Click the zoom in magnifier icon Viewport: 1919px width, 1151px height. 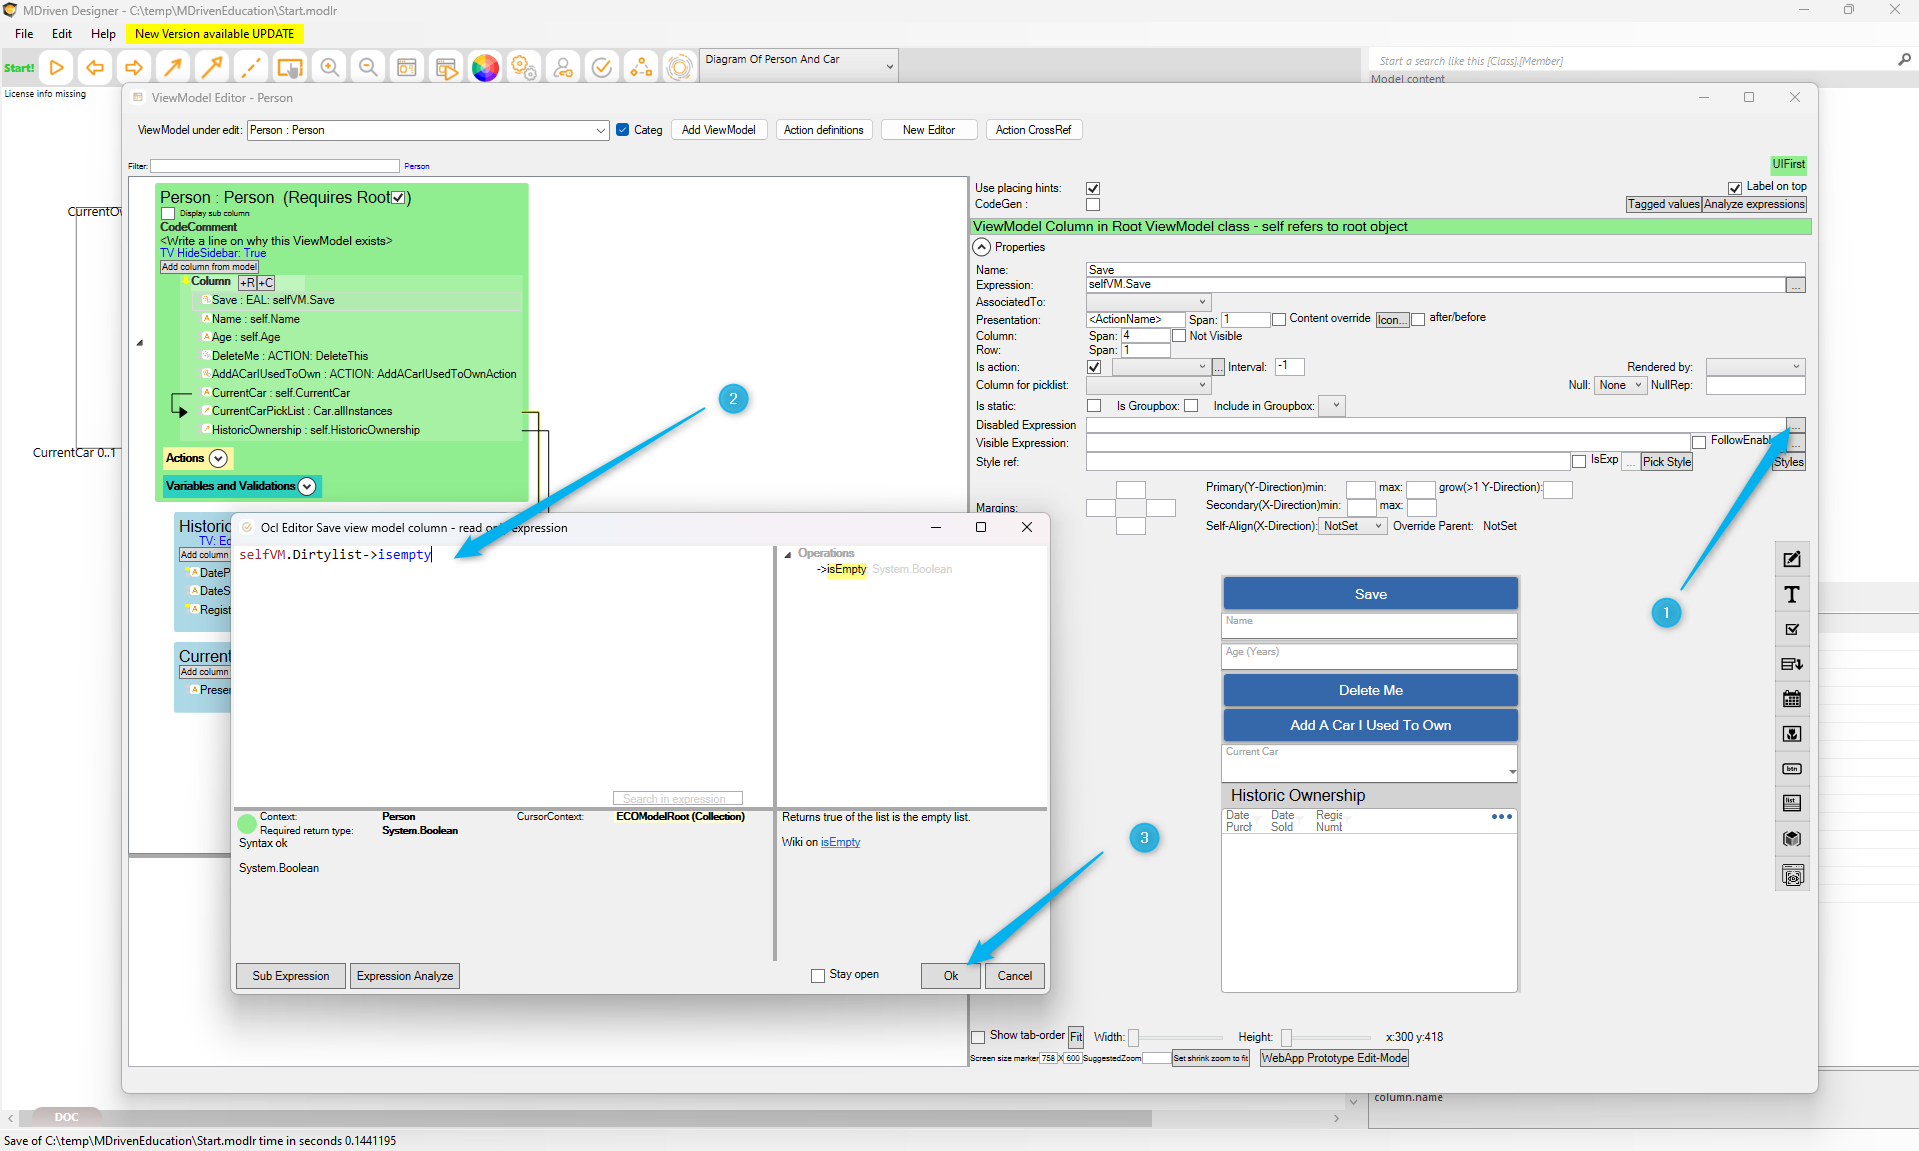[329, 68]
